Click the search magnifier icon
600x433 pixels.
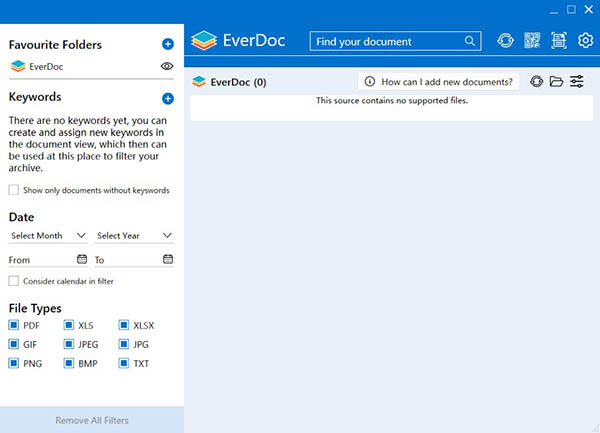pos(470,41)
